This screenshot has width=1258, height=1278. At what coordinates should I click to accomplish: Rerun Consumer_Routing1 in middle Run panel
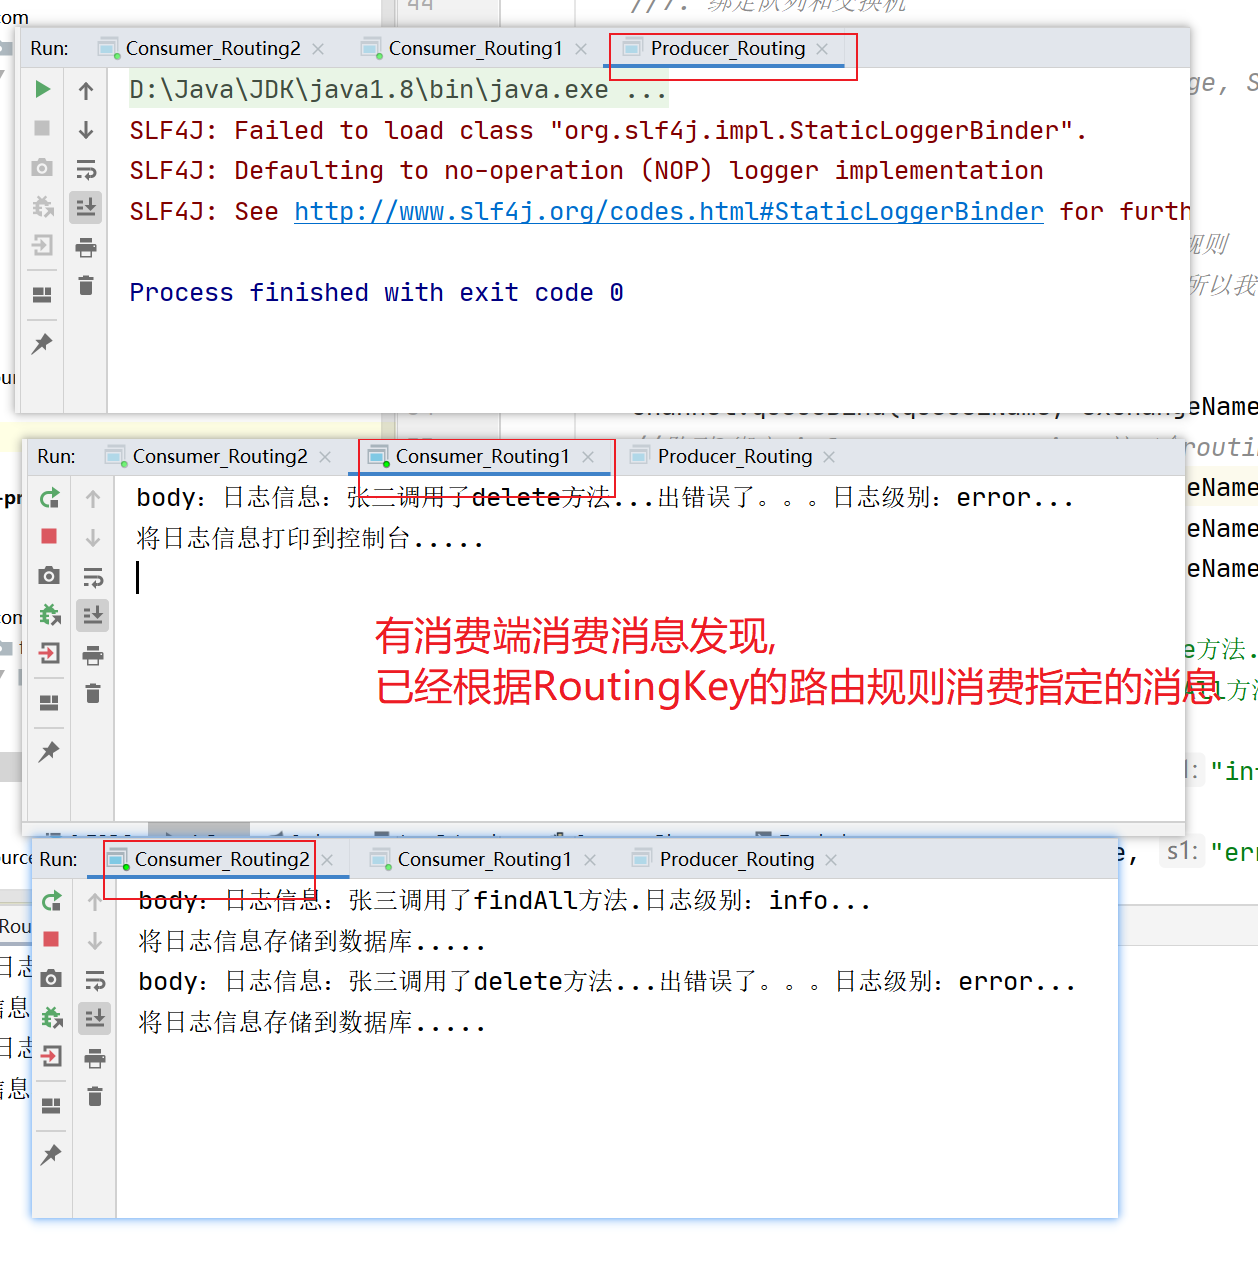click(49, 497)
